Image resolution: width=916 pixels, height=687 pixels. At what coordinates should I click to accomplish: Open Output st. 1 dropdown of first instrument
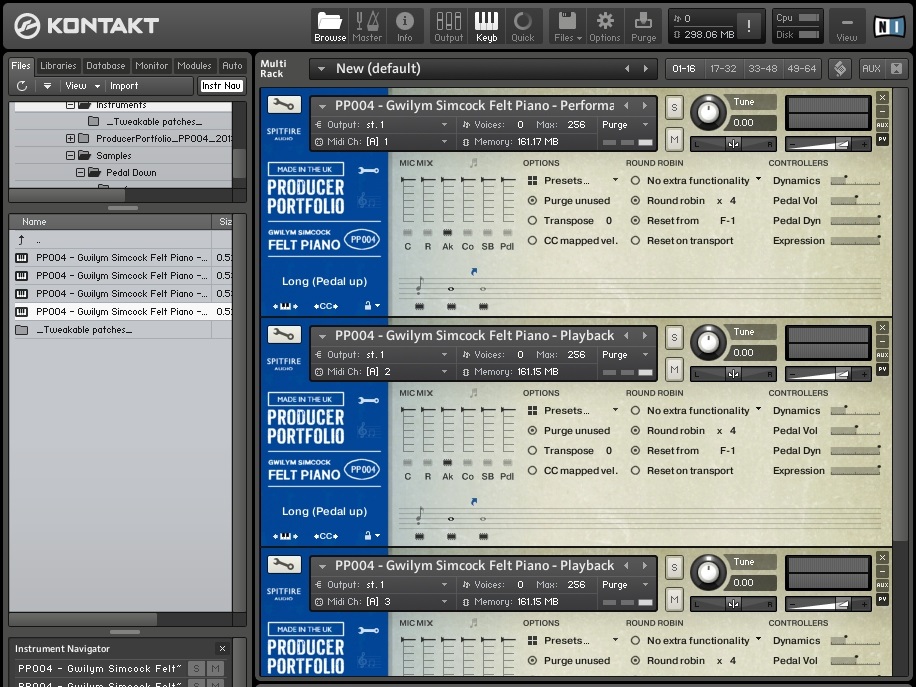pos(381,124)
